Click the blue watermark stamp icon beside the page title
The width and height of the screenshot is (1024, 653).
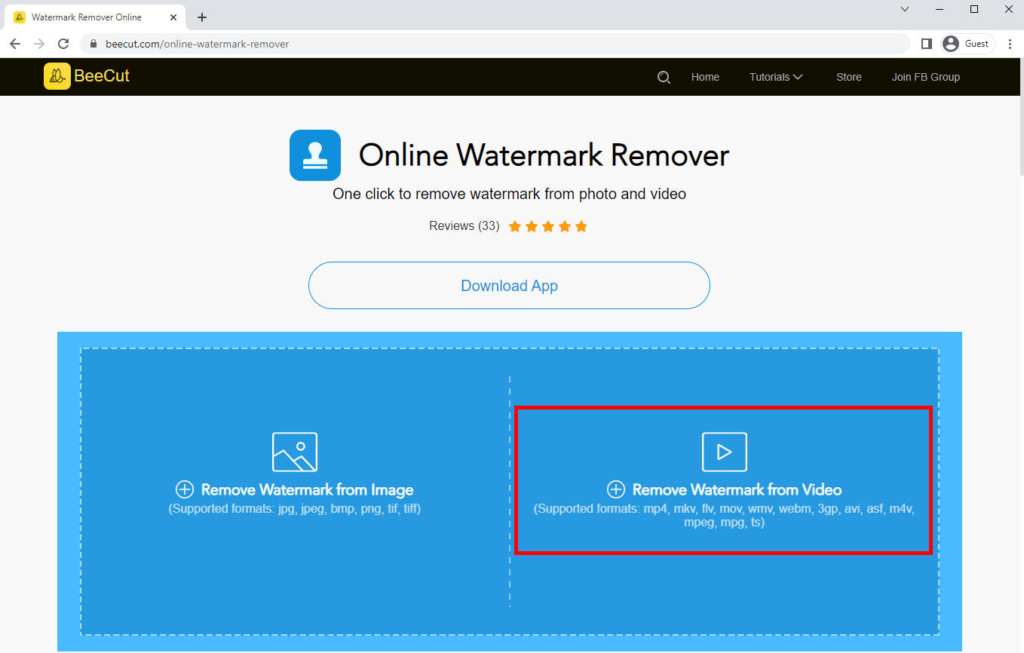click(315, 155)
